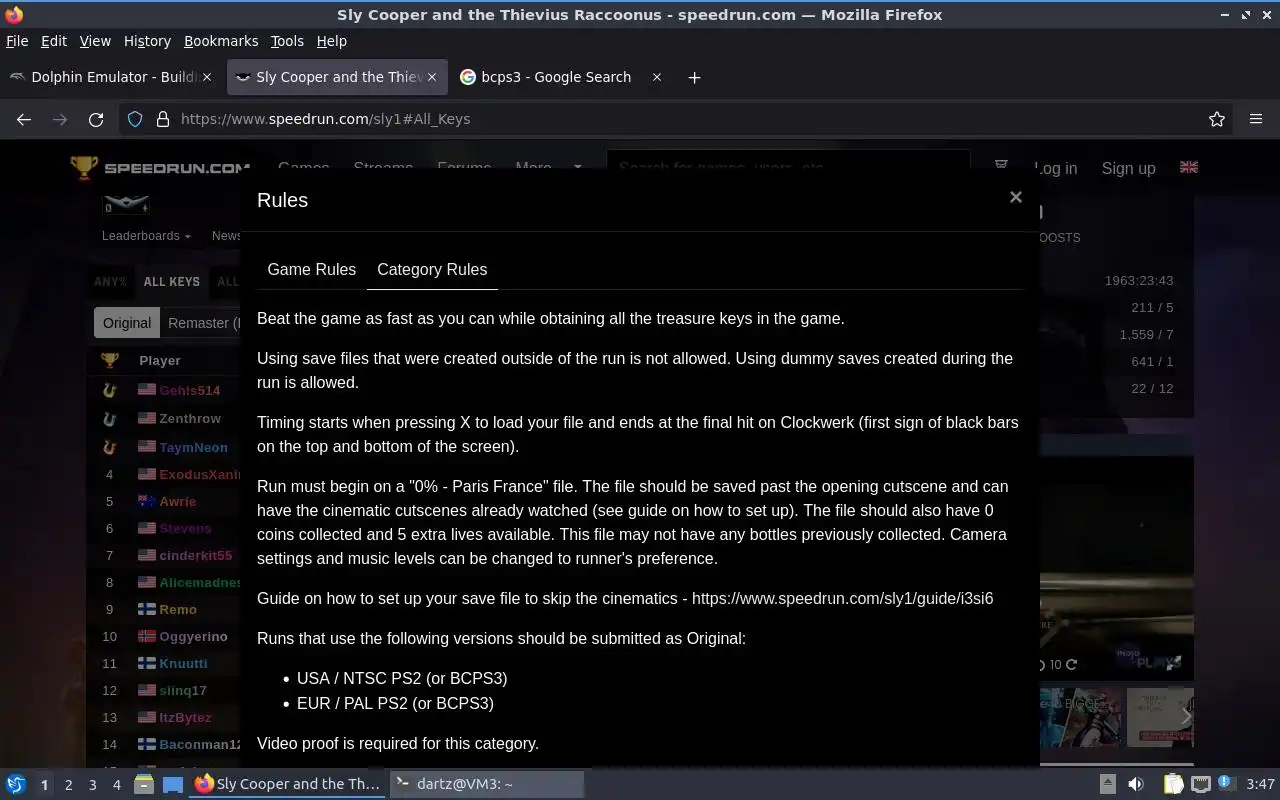The height and width of the screenshot is (800, 1280).
Task: Open the File menu
Action: tap(17, 41)
